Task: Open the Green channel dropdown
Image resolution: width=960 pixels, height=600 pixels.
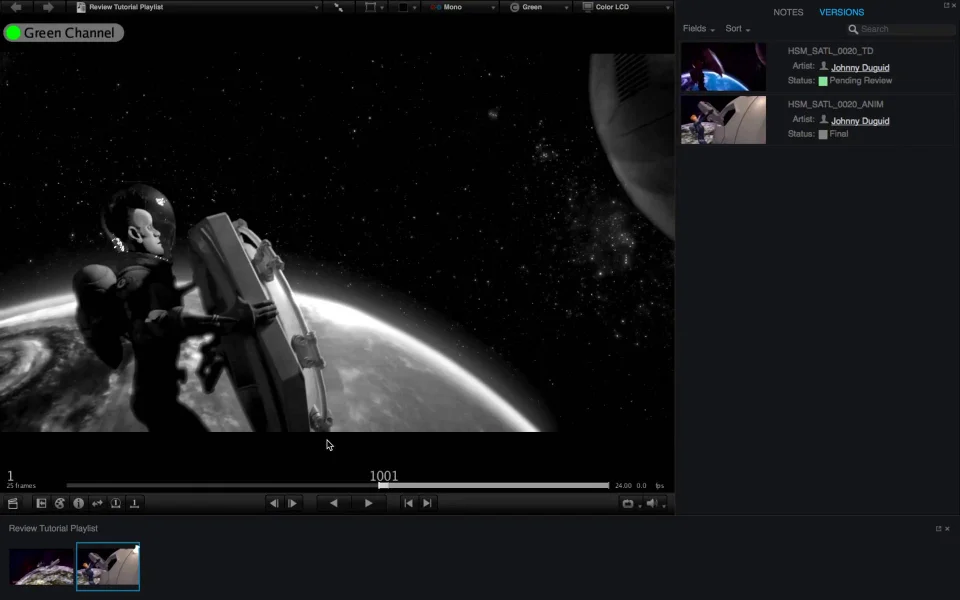Action: click(539, 7)
